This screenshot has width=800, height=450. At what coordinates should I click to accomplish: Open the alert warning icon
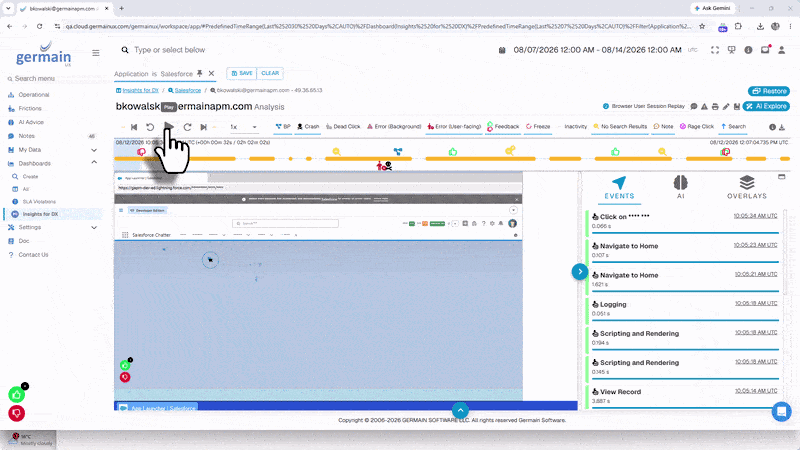click(704, 107)
